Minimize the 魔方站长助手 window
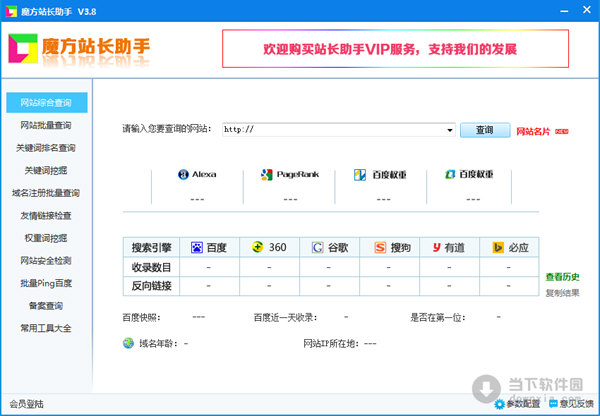The width and height of the screenshot is (600, 416). 564,11
